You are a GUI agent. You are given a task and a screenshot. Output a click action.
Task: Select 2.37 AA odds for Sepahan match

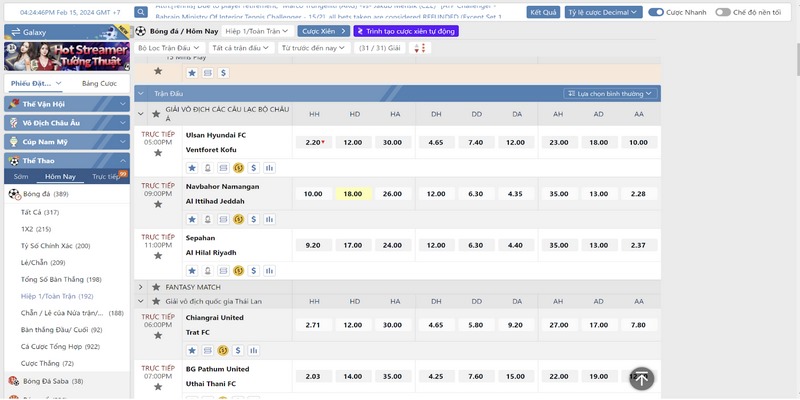click(638, 245)
